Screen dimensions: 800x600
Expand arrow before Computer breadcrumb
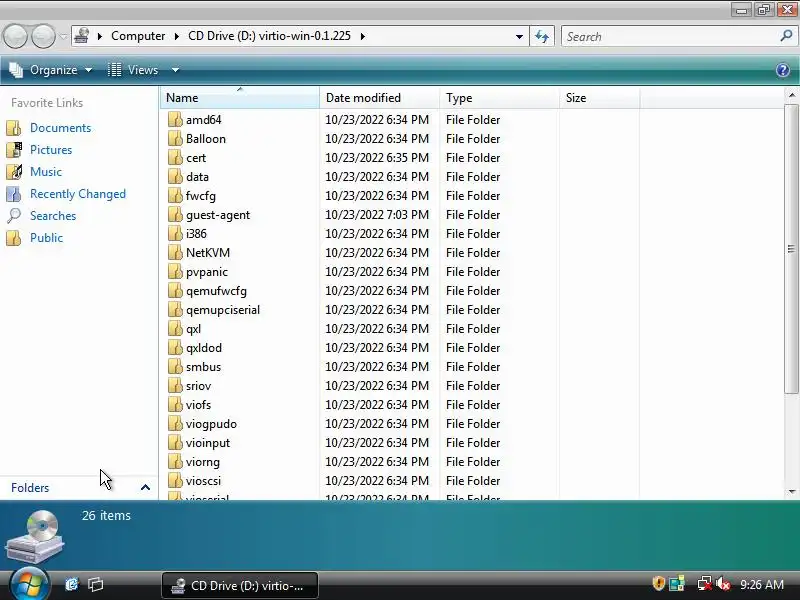[x=100, y=36]
